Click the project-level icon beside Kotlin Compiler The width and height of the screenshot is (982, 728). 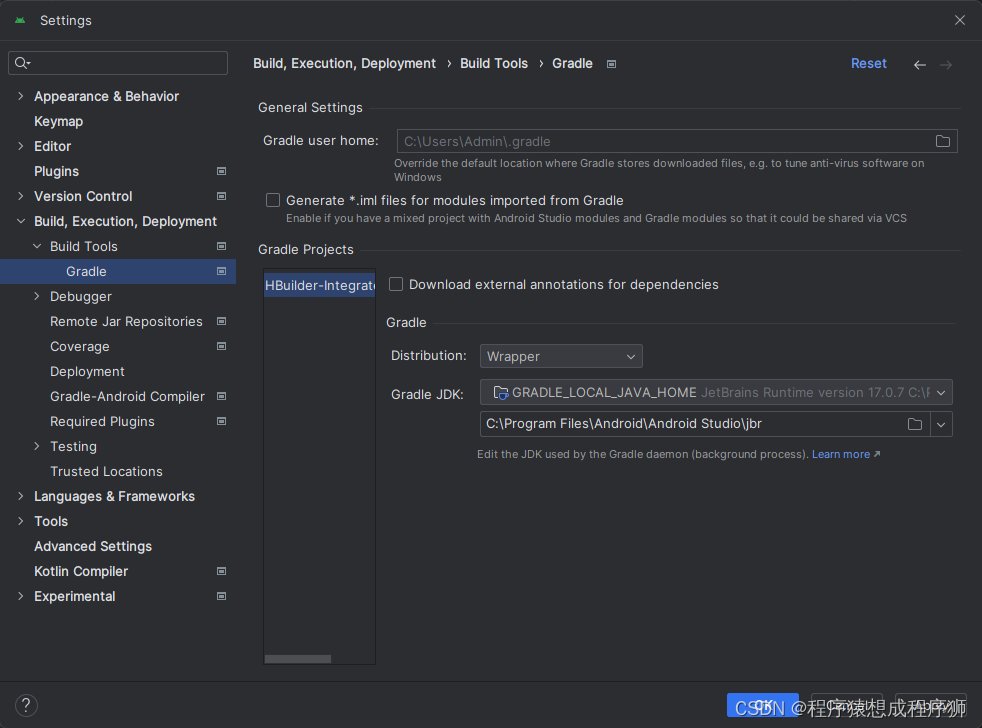pyautogui.click(x=221, y=572)
